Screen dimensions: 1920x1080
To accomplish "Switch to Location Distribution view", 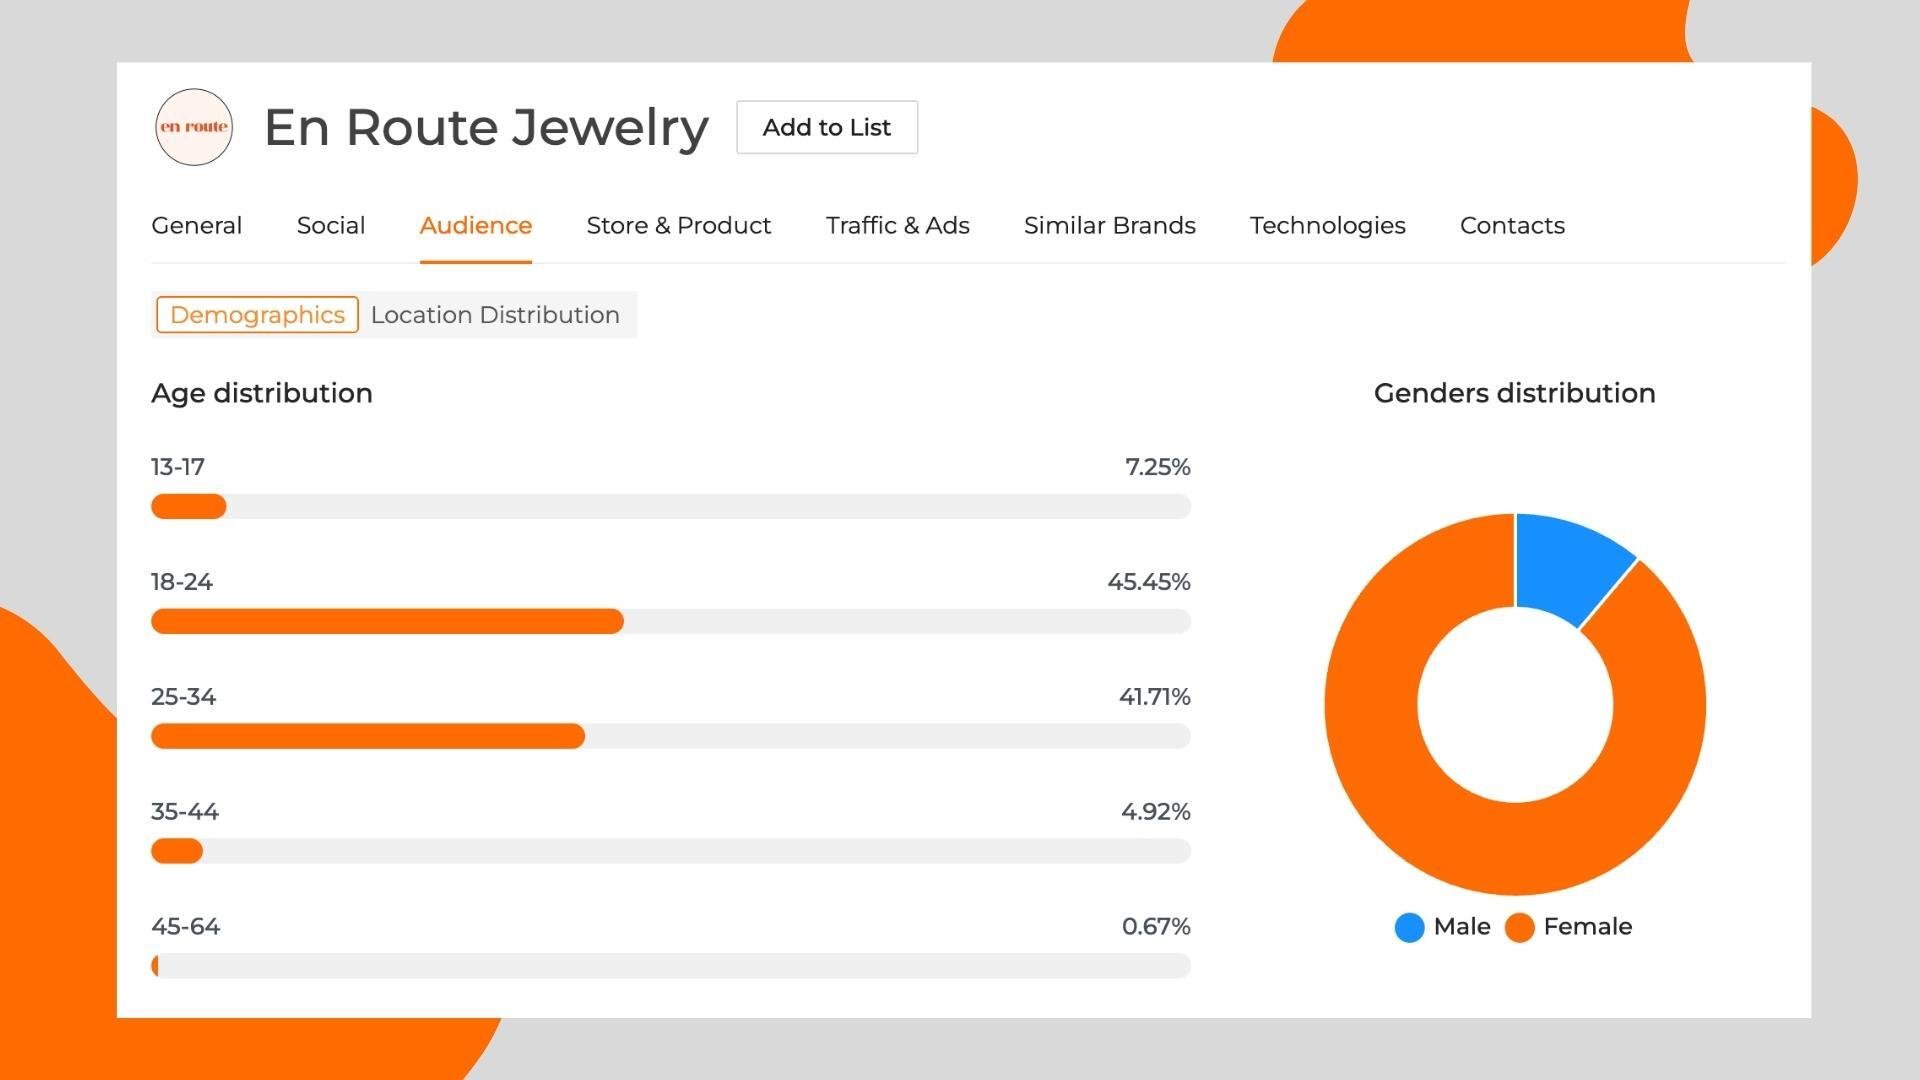I will pos(494,314).
